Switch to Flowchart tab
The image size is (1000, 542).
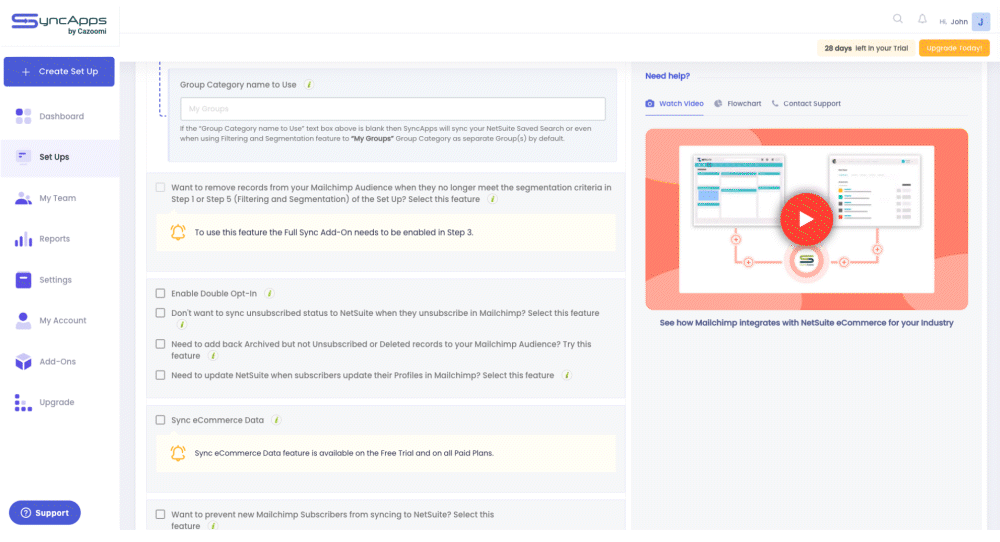tap(738, 103)
